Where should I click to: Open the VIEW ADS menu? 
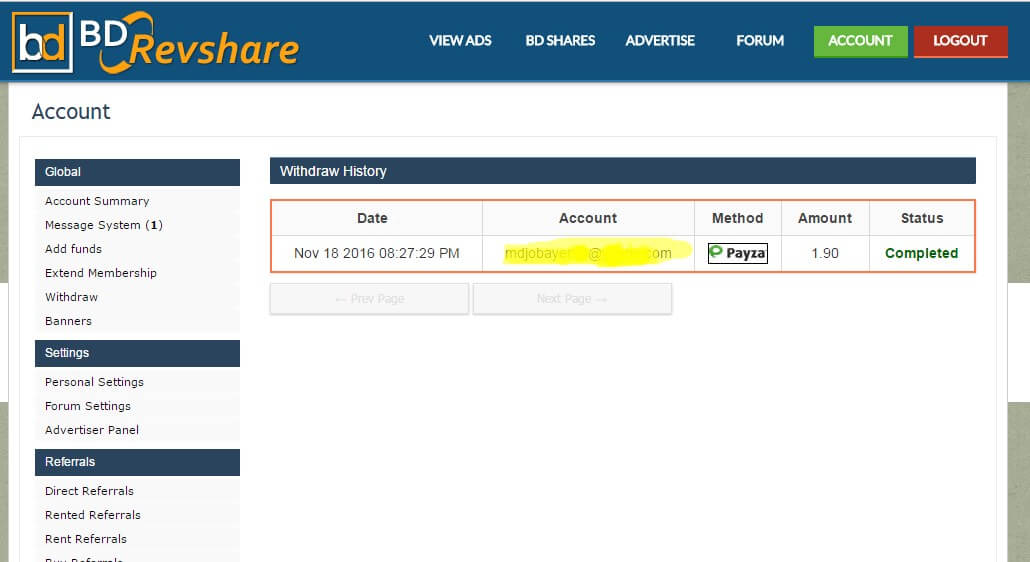point(462,41)
